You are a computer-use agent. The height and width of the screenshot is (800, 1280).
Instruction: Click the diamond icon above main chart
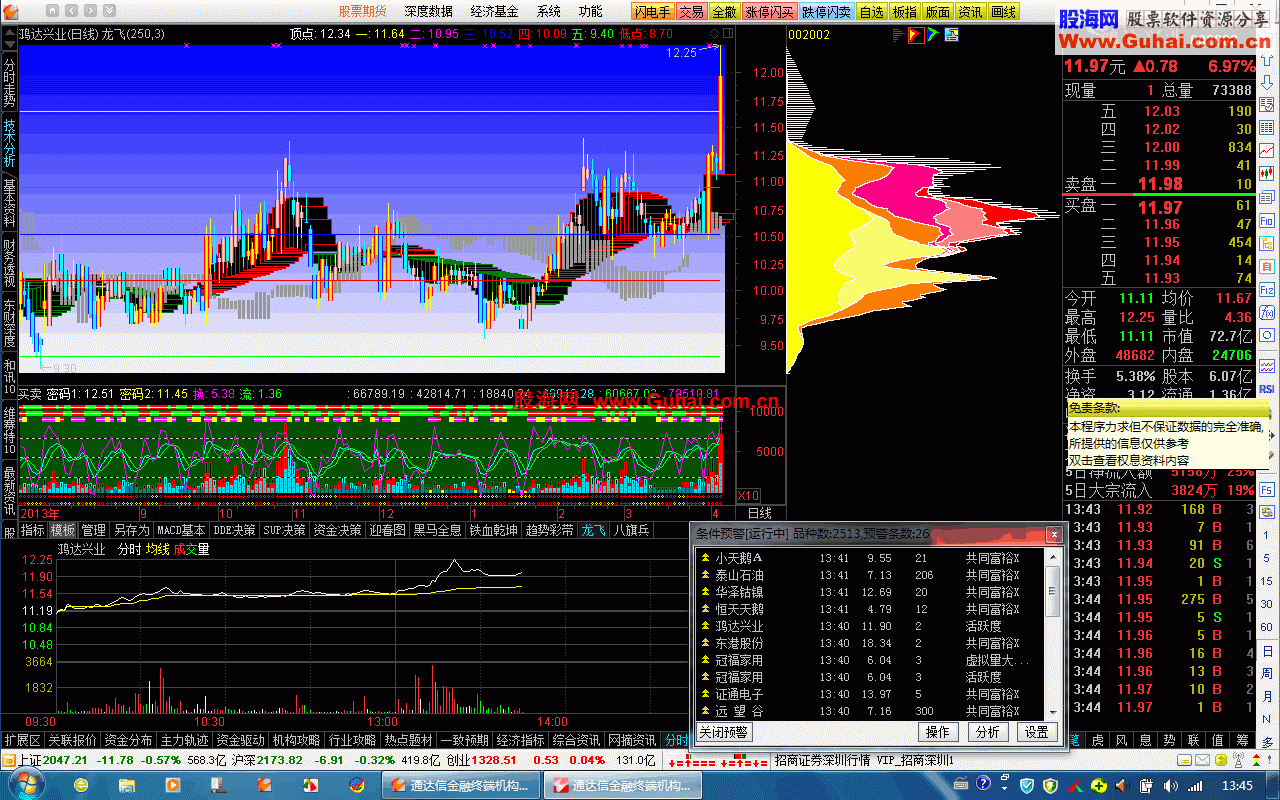(x=714, y=34)
